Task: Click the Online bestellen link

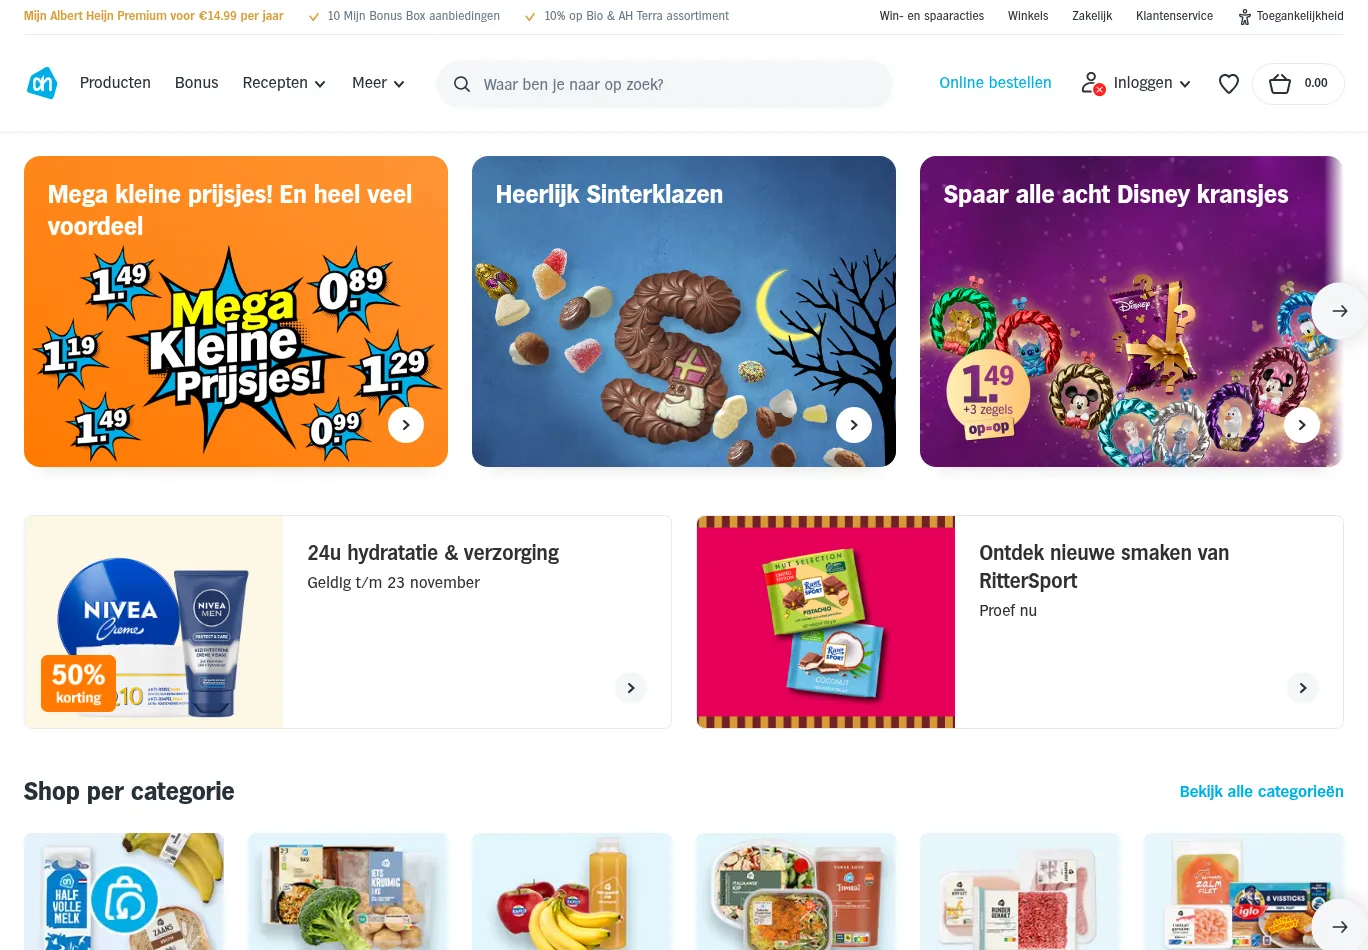Action: 995,83
